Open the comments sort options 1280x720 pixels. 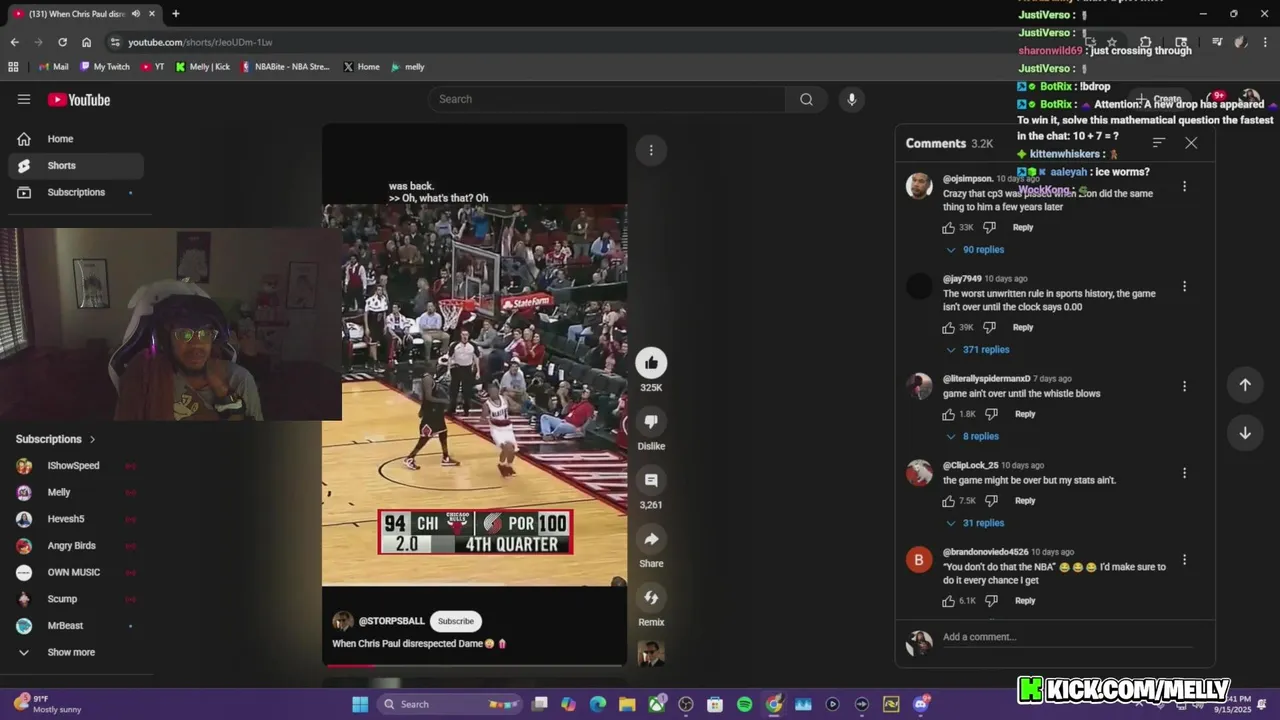pyautogui.click(x=1158, y=143)
